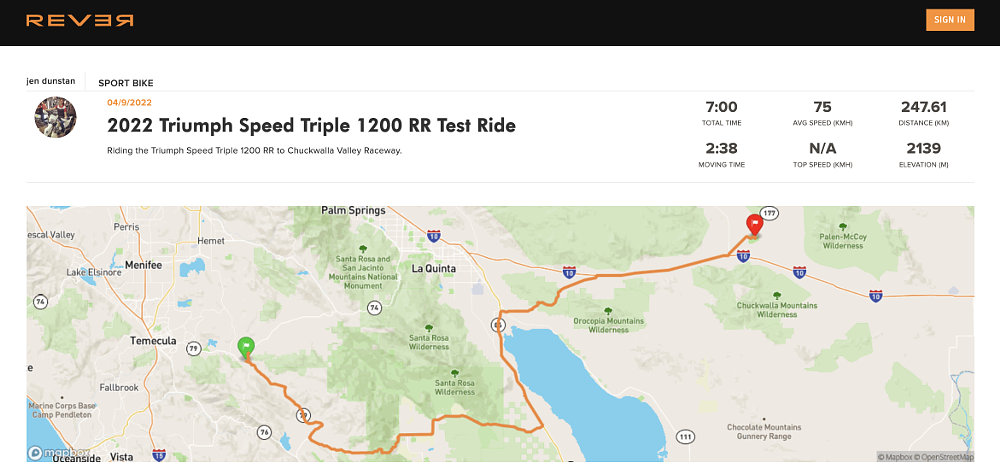
Task: Click the red finish flag marker
Action: coord(755,225)
